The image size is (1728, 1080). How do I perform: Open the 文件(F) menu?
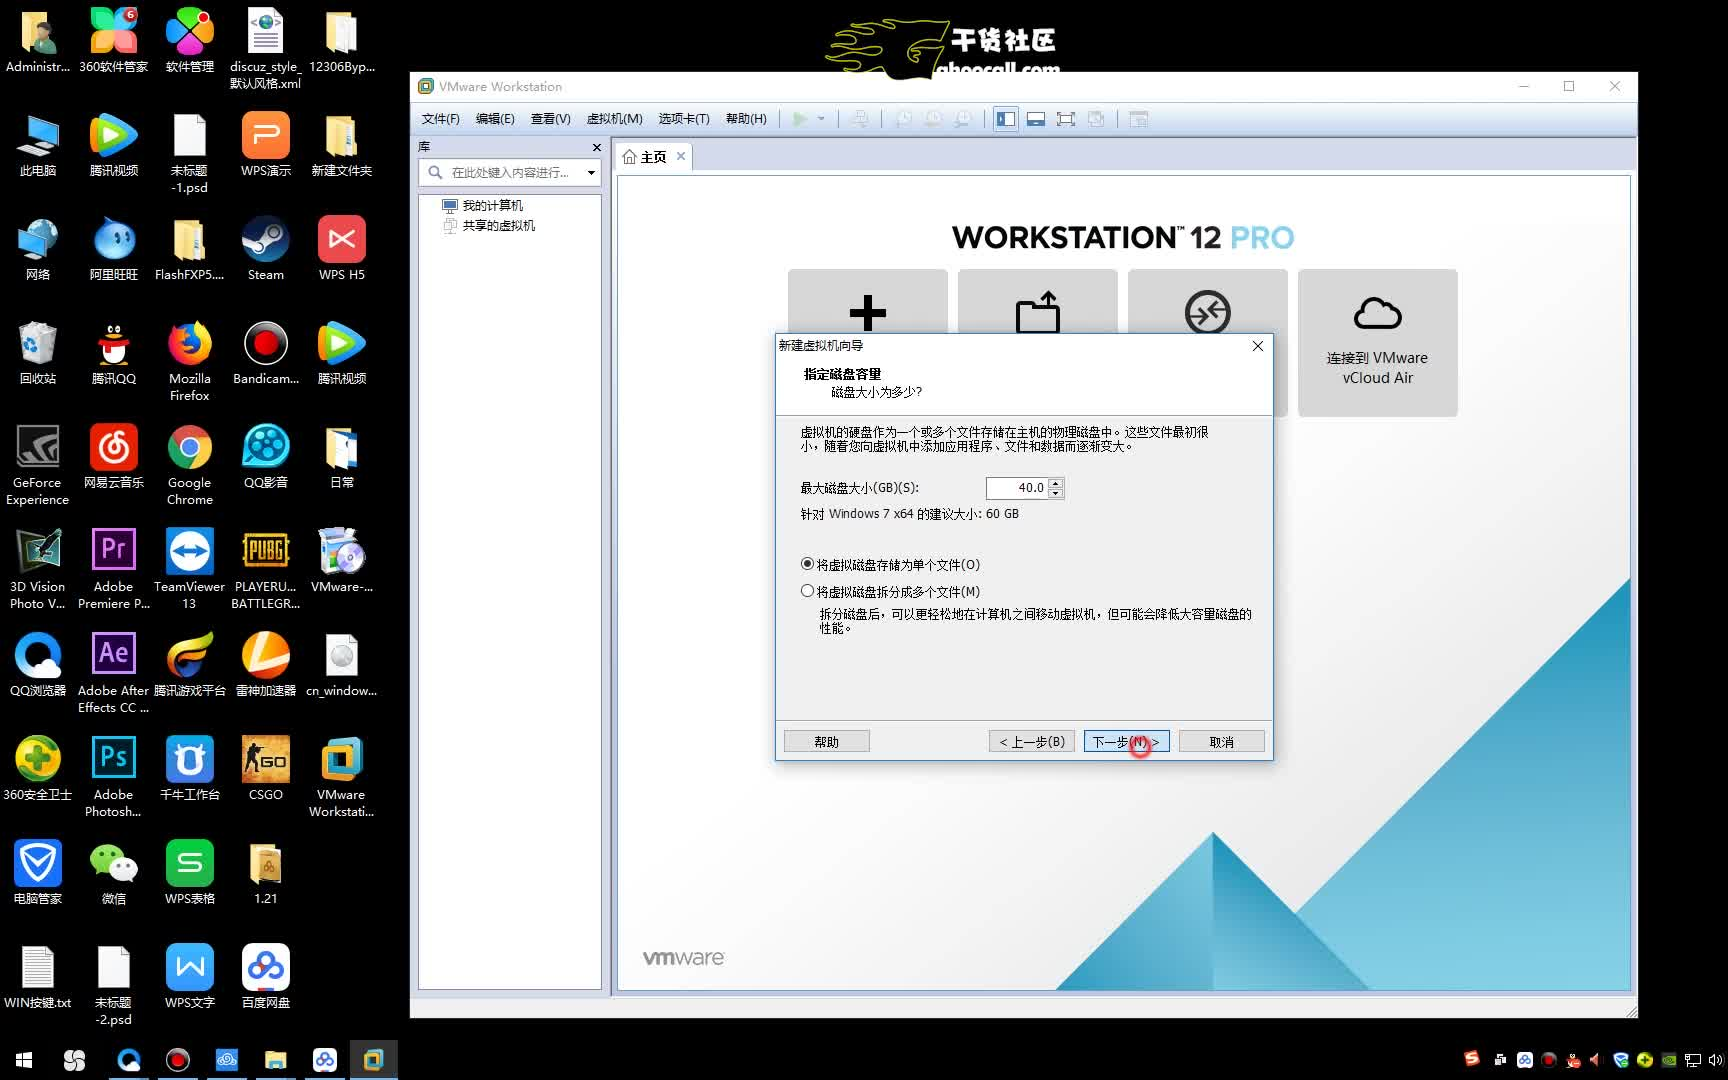(440, 119)
